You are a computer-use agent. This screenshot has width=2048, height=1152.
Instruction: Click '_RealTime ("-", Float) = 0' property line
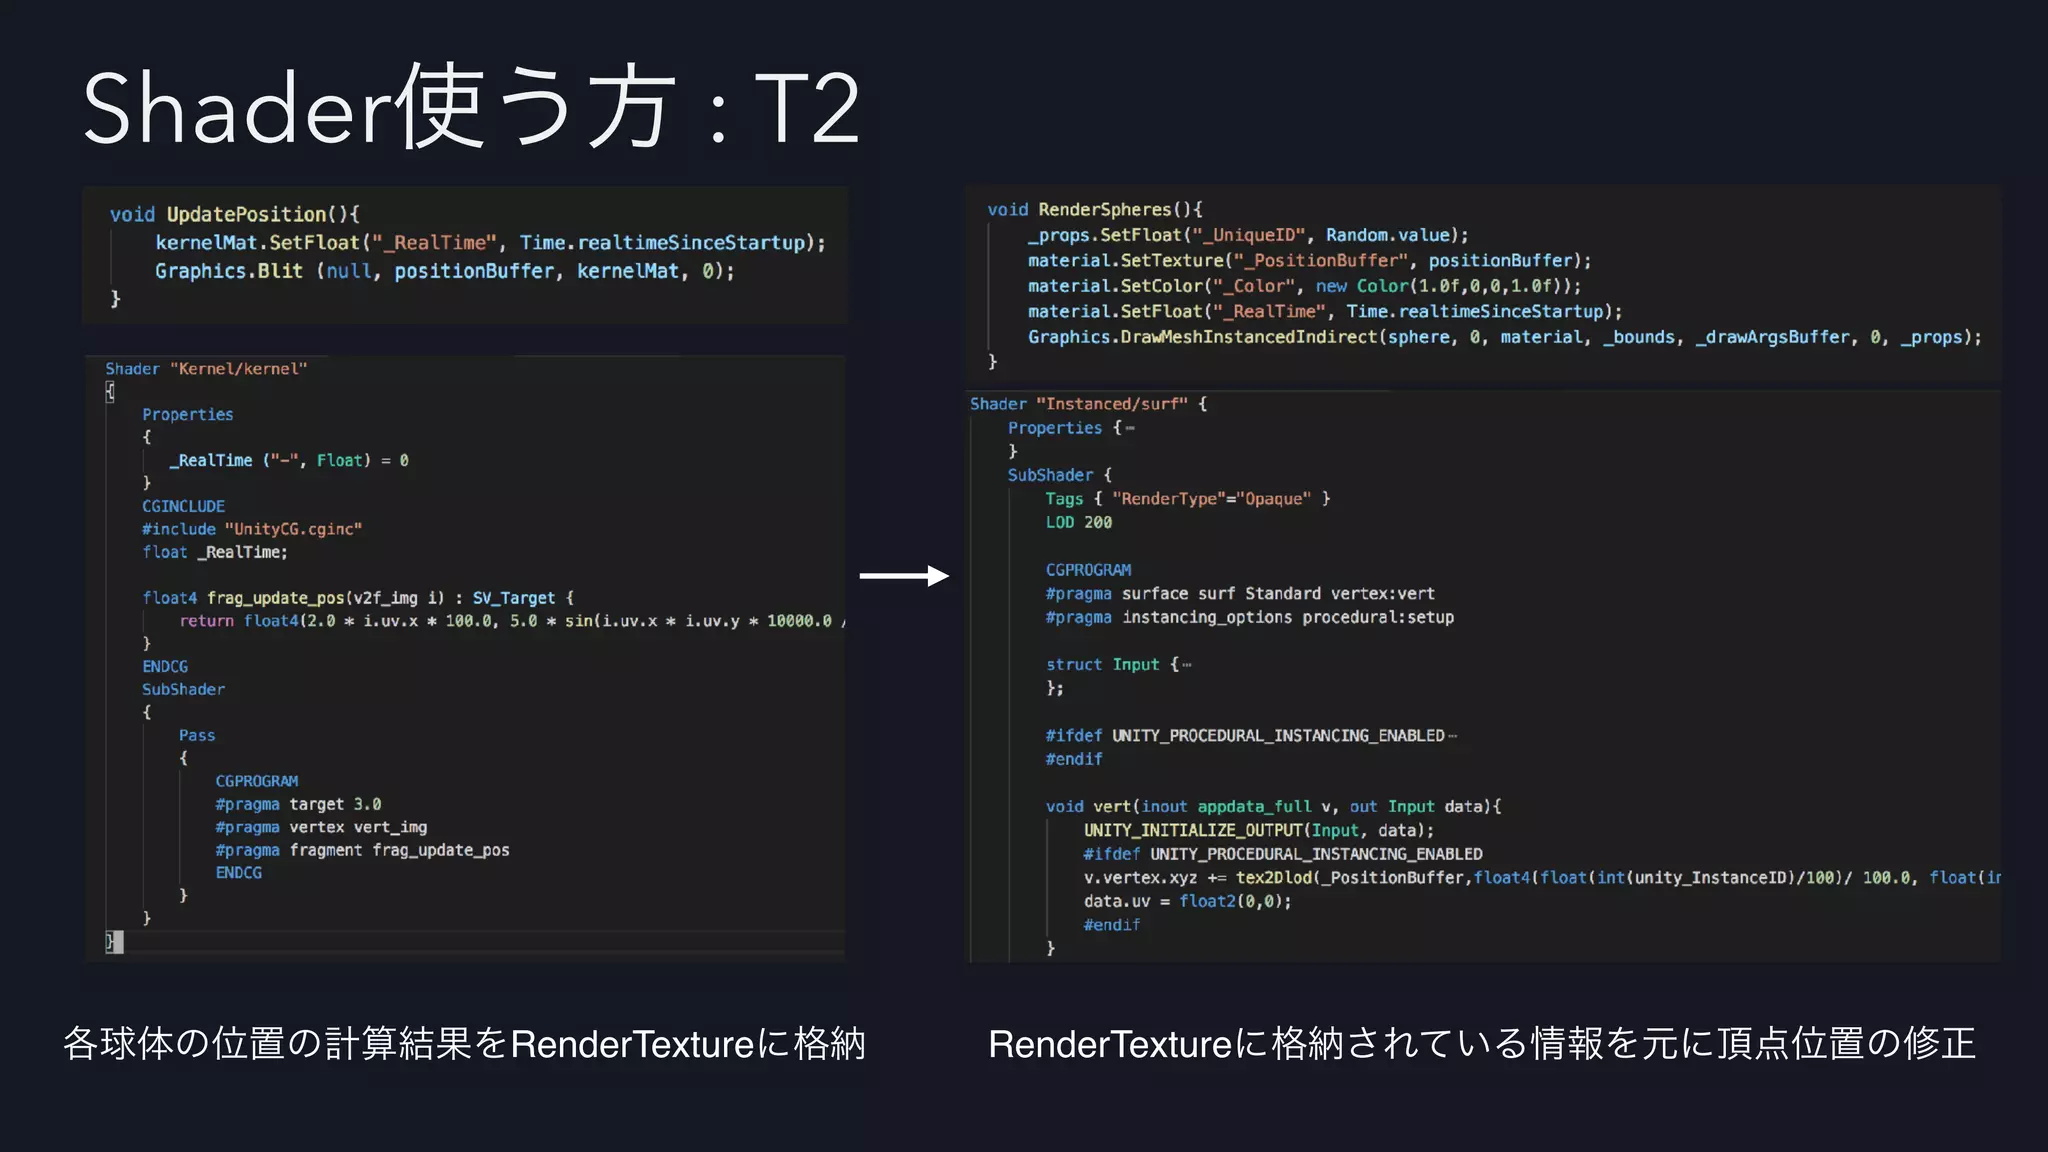point(289,460)
